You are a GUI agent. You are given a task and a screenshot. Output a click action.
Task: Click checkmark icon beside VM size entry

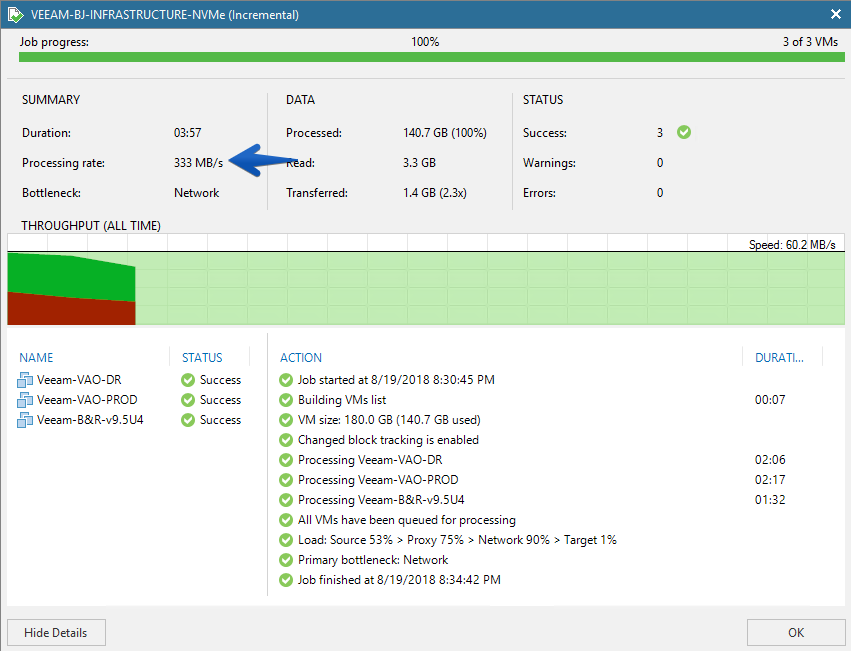click(286, 420)
